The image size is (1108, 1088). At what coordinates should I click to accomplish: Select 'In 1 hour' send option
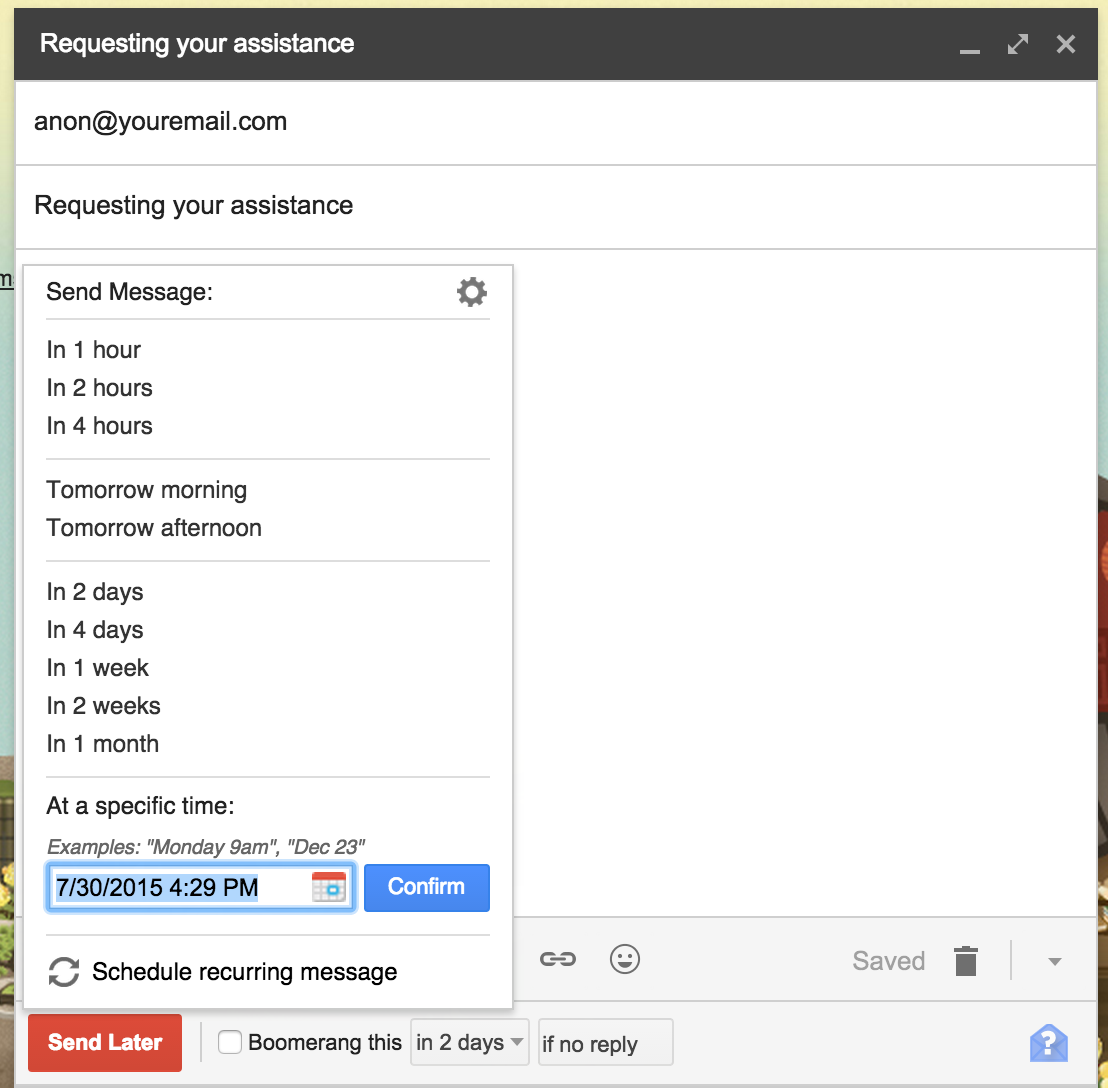tap(94, 350)
